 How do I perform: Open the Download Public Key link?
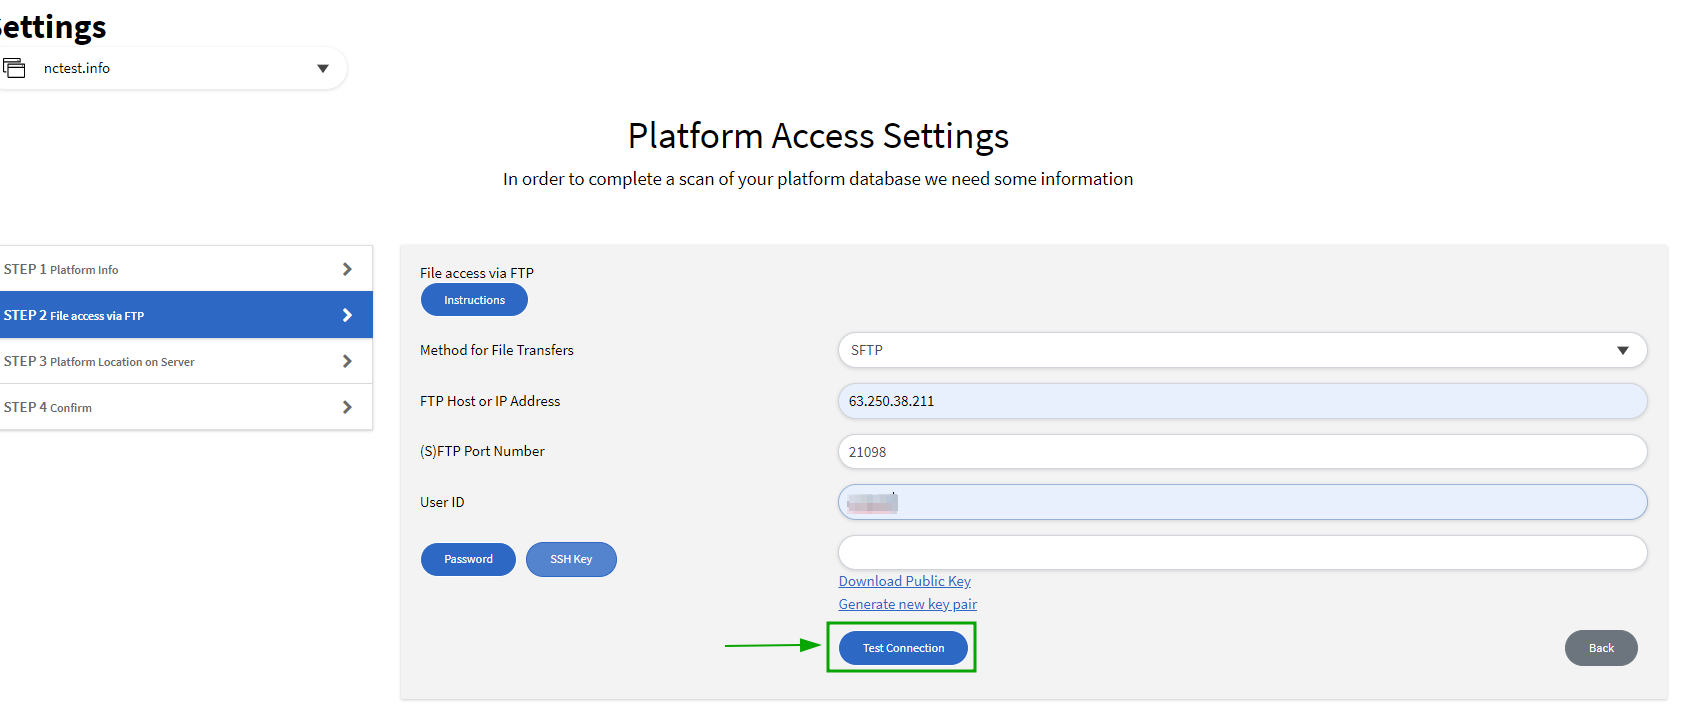coord(904,581)
